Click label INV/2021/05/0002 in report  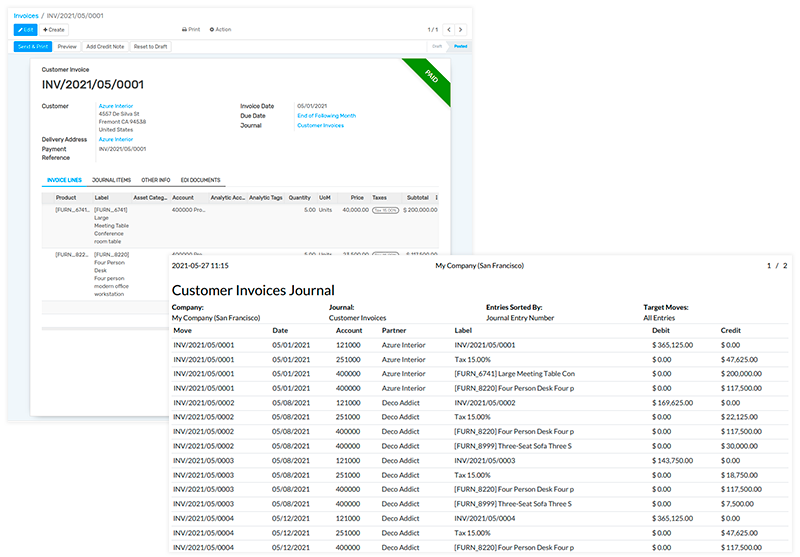click(x=485, y=403)
